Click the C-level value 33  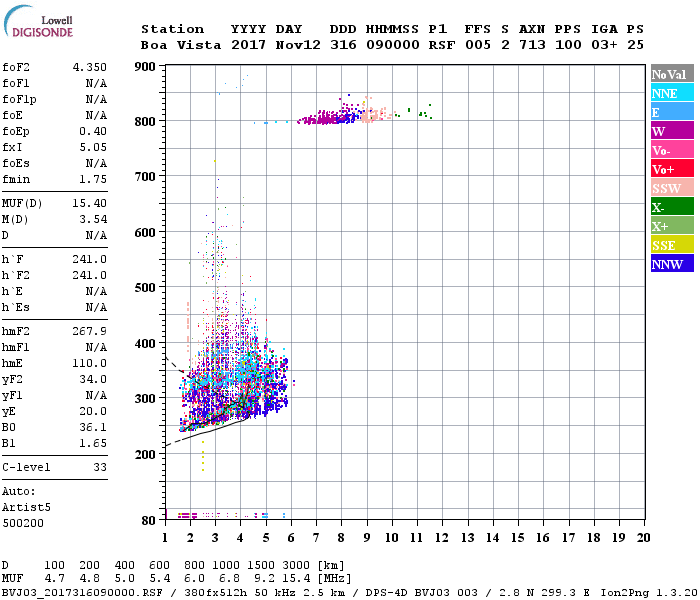click(100, 467)
